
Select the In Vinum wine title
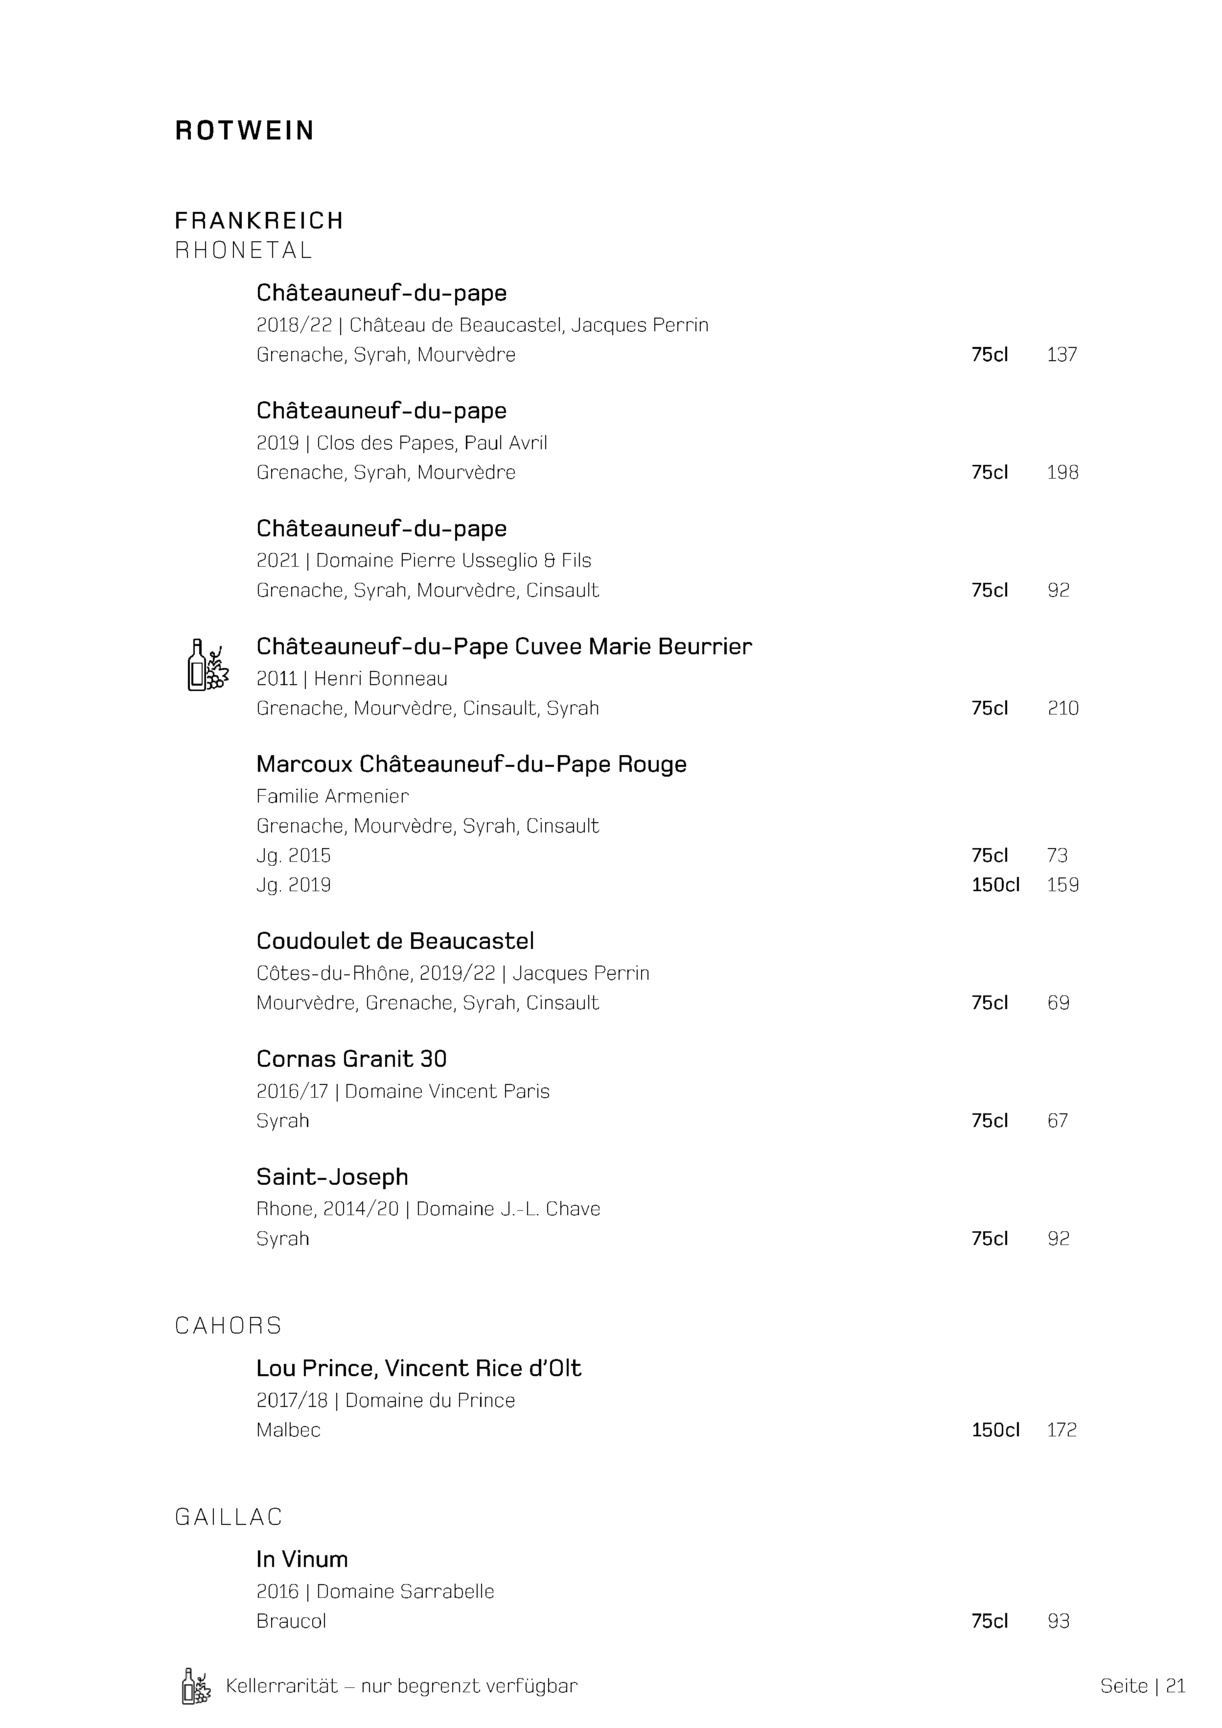coord(302,1559)
